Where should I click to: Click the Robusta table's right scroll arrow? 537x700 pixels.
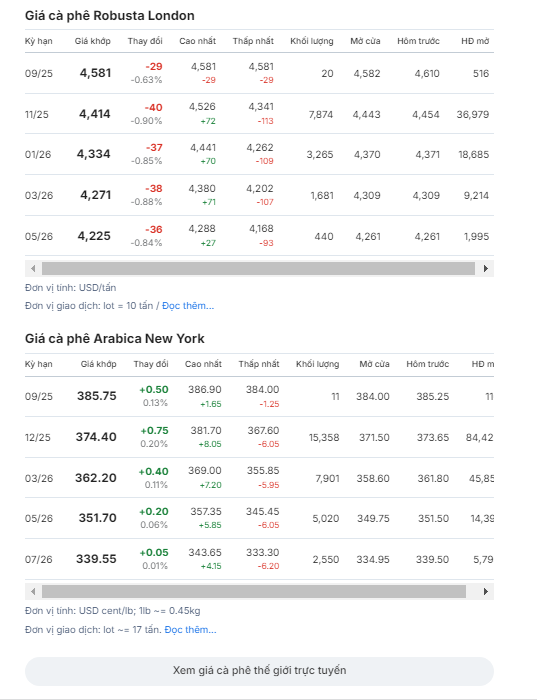coord(486,268)
